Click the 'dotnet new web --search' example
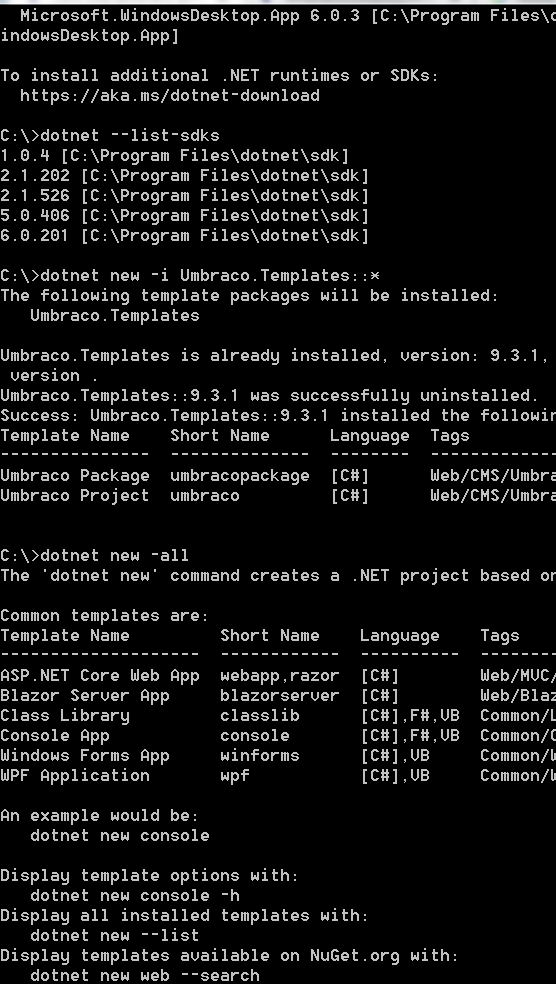 [145, 976]
